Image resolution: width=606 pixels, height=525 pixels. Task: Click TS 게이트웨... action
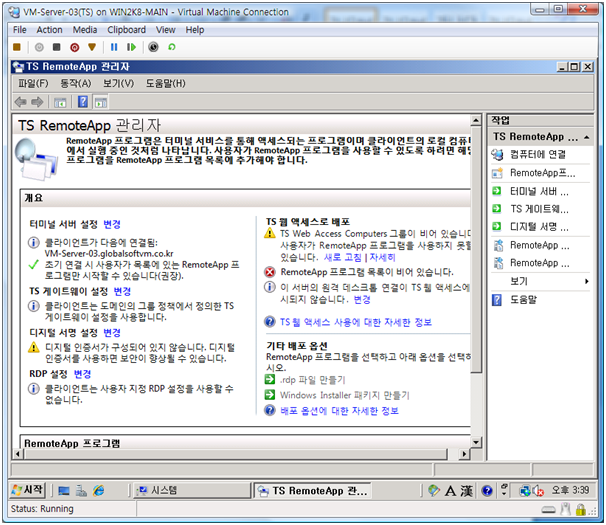click(540, 209)
